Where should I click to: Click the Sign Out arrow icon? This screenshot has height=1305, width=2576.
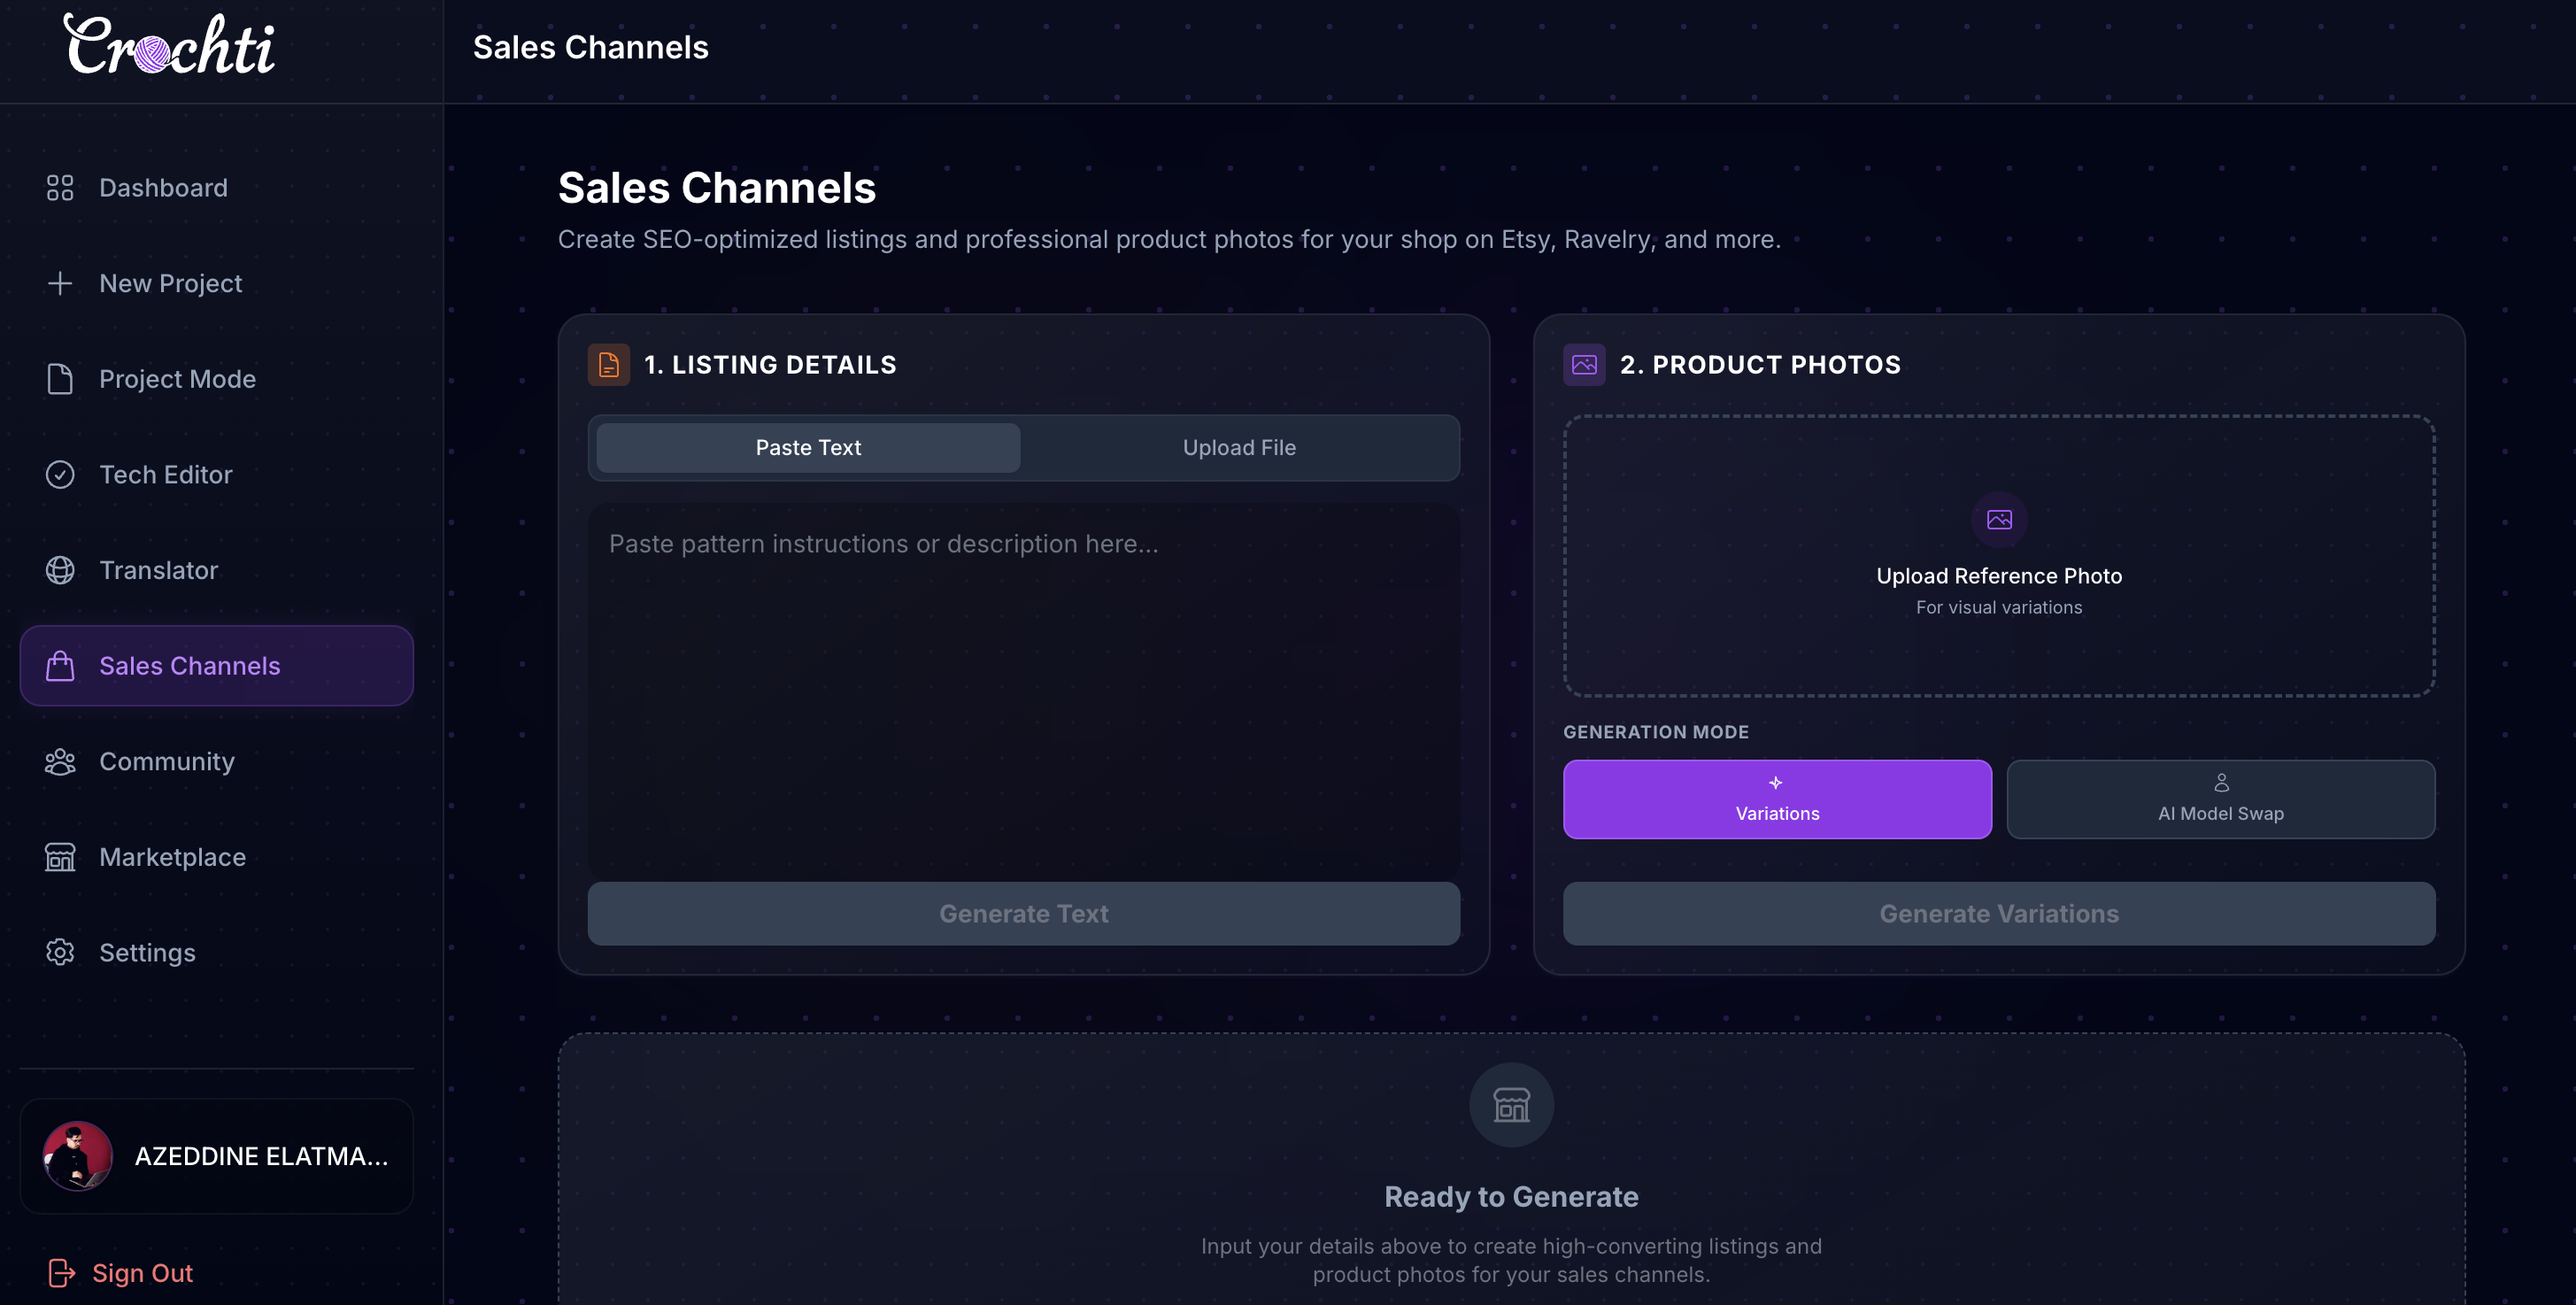tap(62, 1273)
